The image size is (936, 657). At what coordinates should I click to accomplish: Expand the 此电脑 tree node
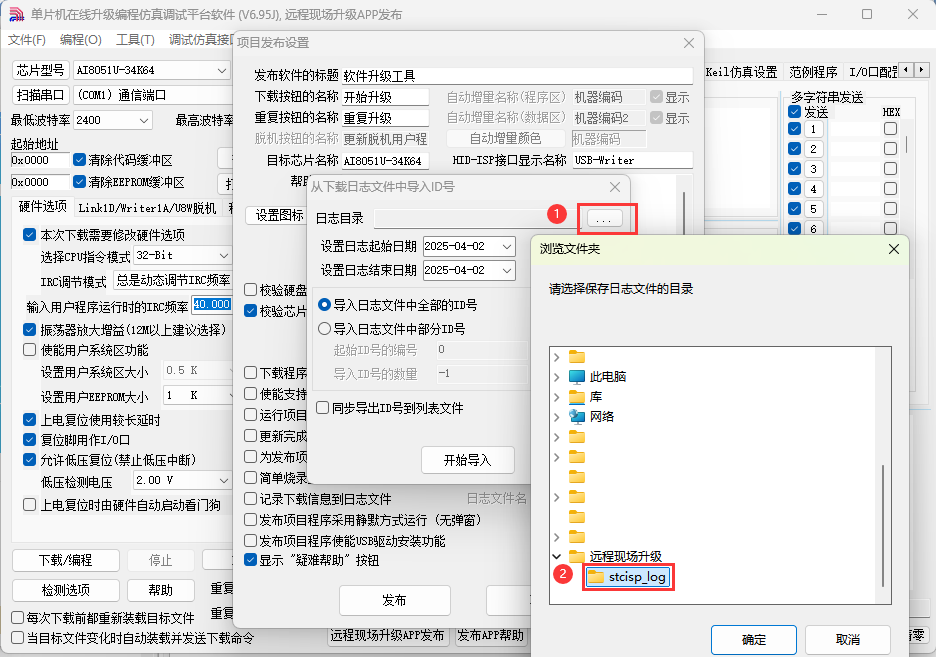pos(556,377)
